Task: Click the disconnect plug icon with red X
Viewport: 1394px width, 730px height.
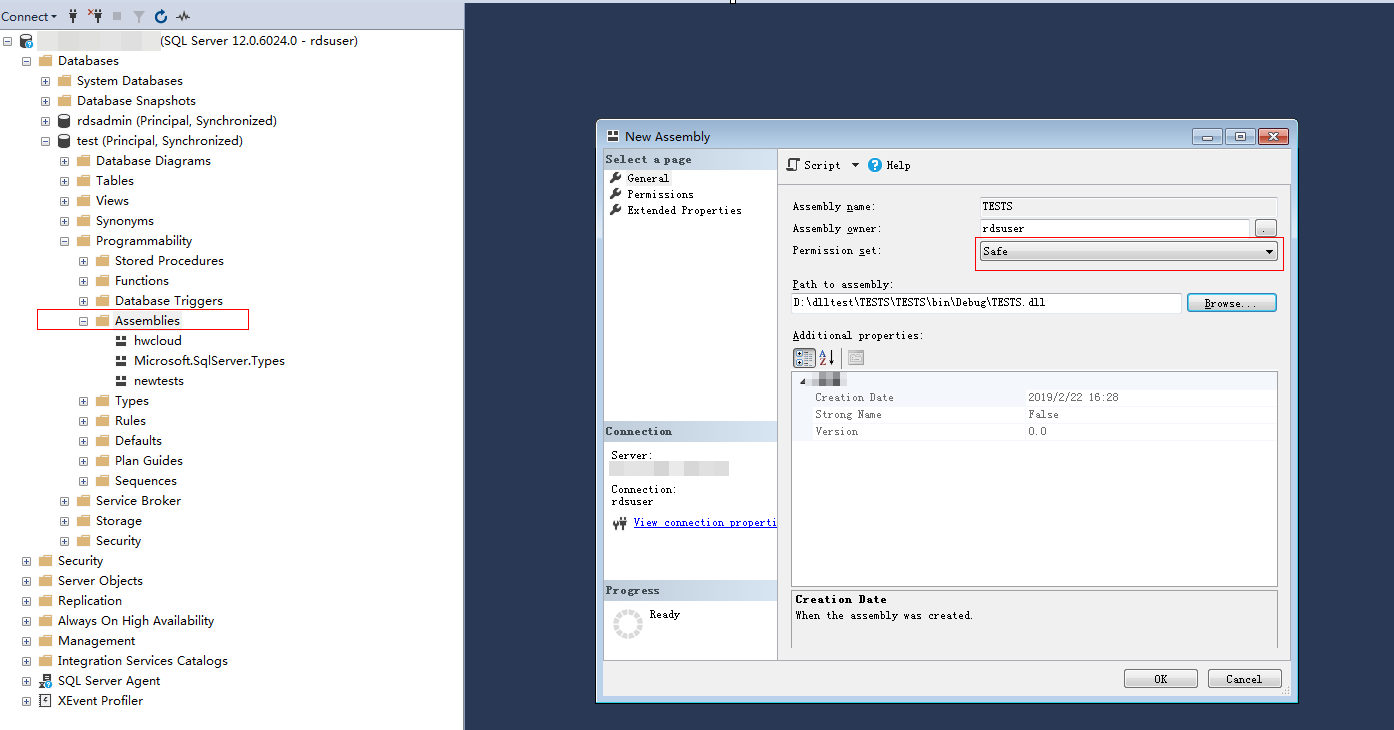Action: click(95, 16)
